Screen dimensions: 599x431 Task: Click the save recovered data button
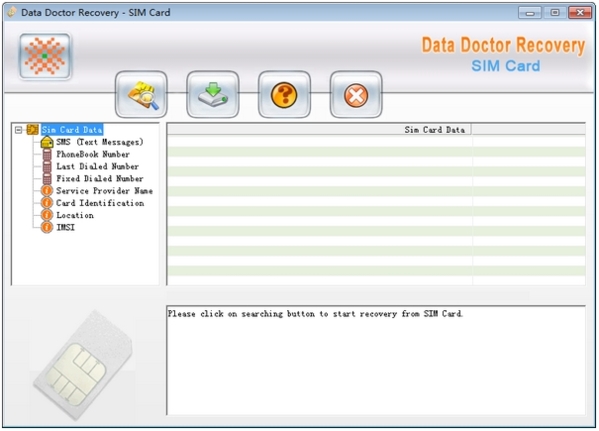pyautogui.click(x=213, y=94)
